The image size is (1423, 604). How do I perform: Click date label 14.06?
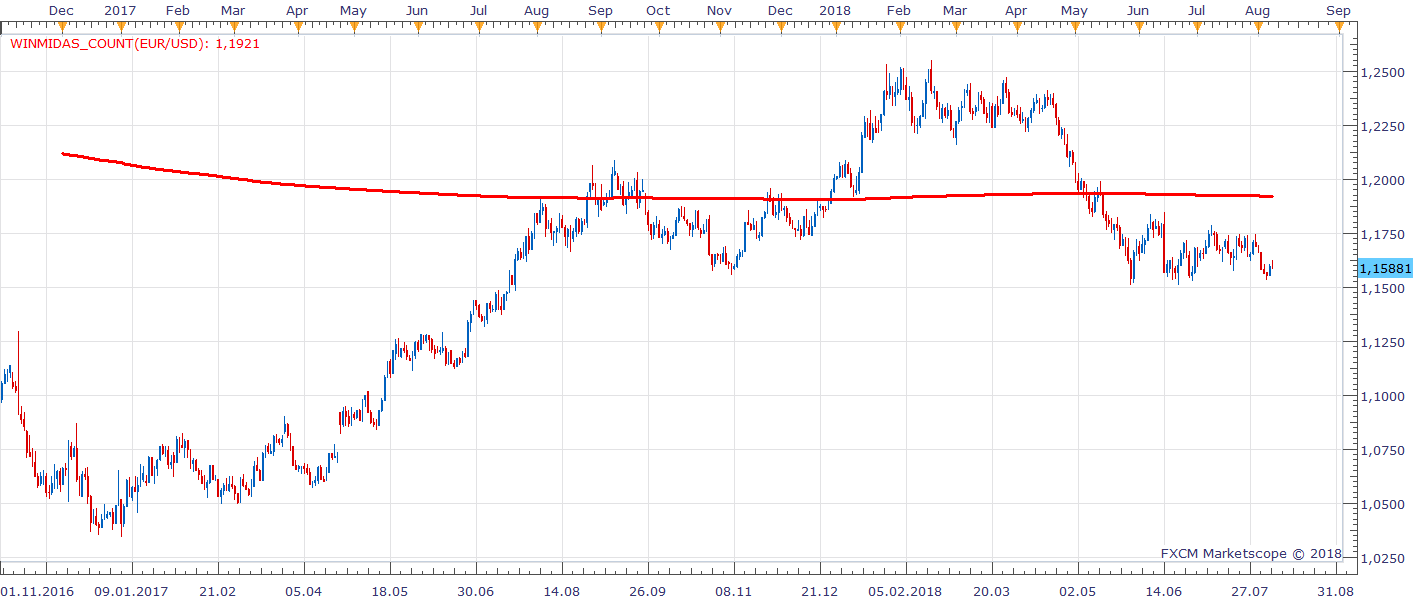pyautogui.click(x=1164, y=592)
